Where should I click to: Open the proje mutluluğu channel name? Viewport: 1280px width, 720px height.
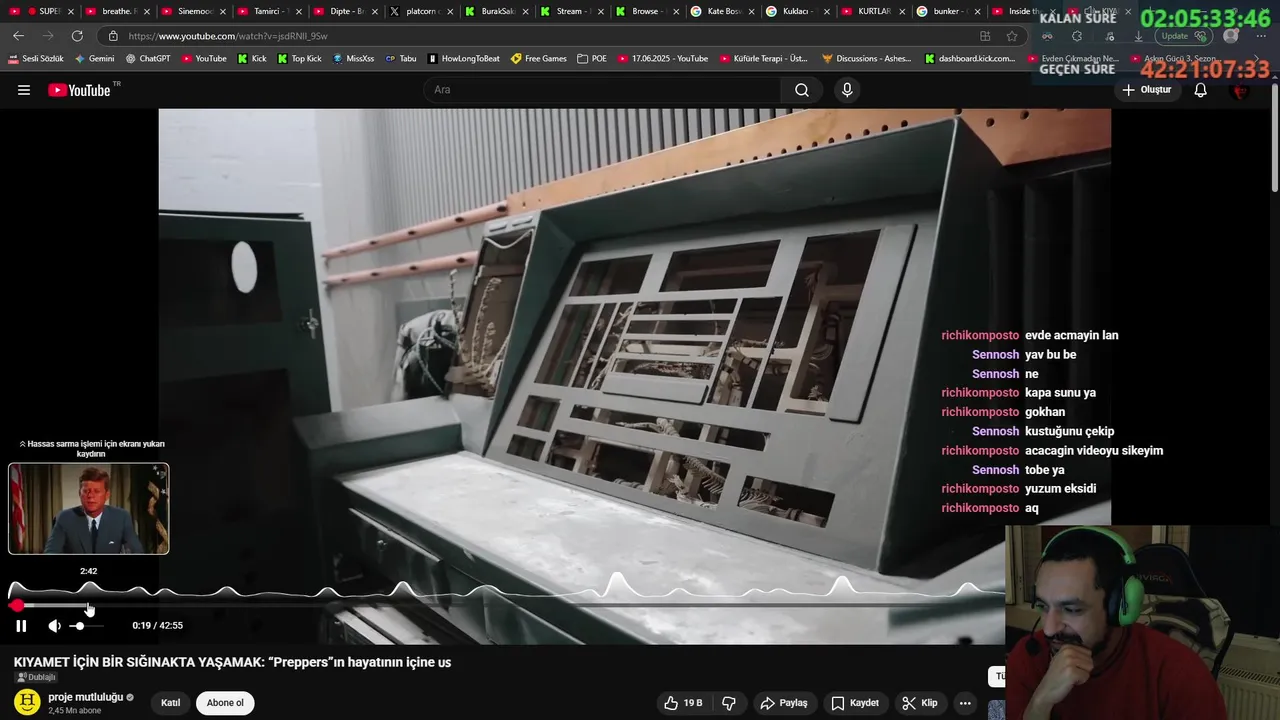pyautogui.click(x=86, y=697)
